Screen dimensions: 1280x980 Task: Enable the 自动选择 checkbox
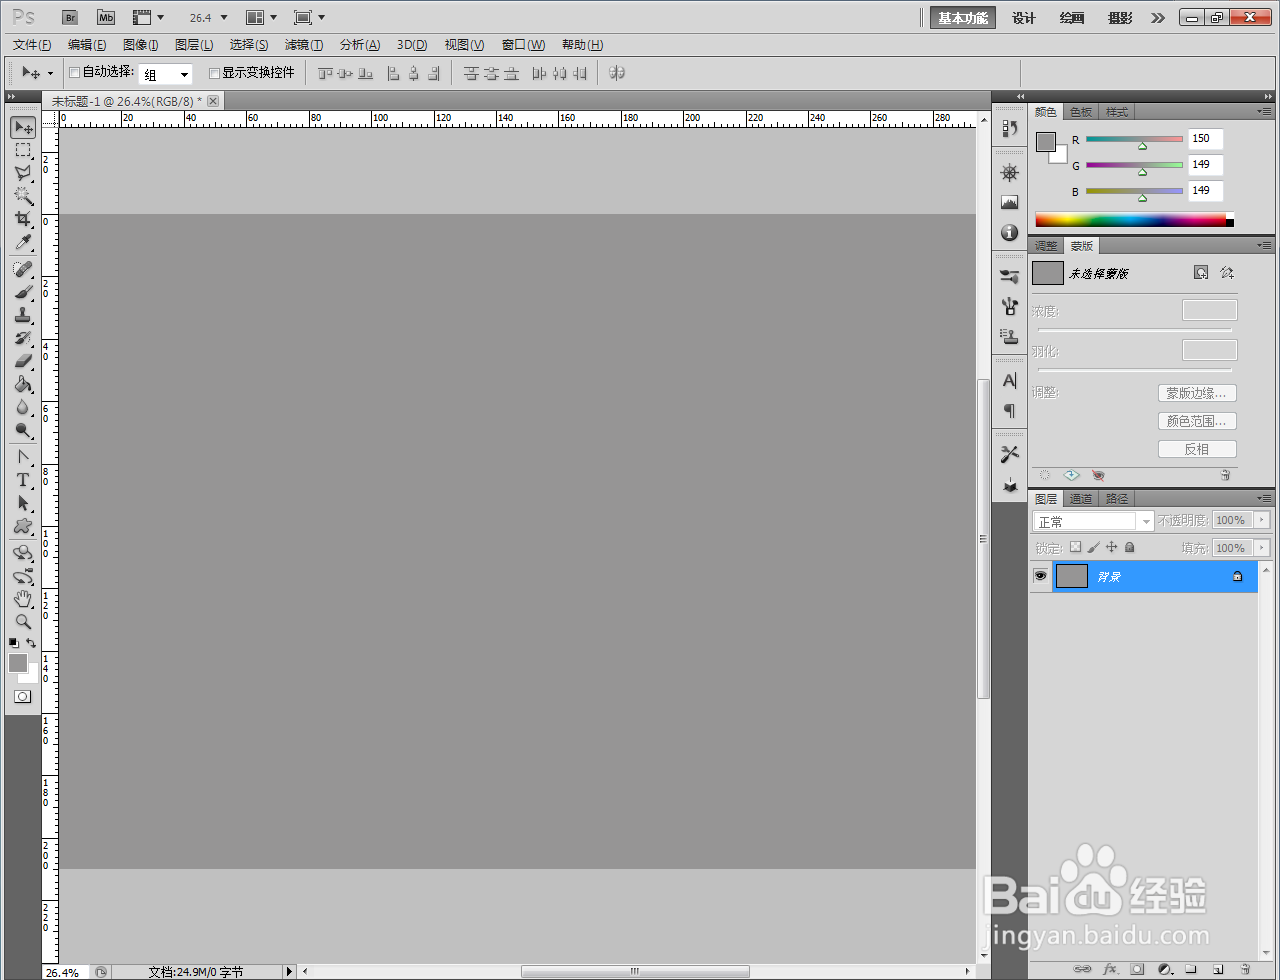pos(74,73)
